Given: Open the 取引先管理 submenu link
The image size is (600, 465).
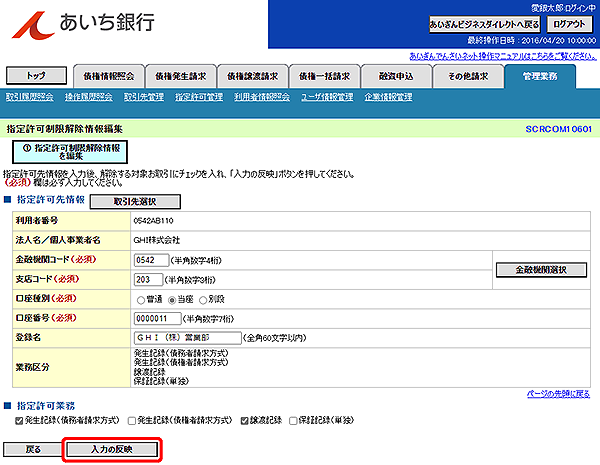Looking at the screenshot, I should (144, 97).
